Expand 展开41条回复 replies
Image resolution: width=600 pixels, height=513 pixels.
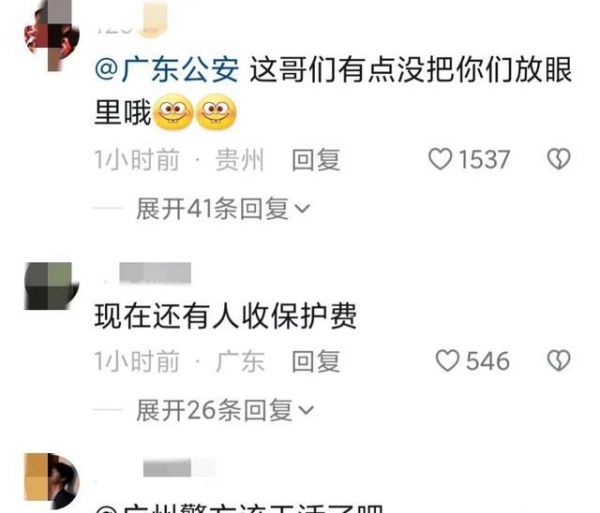click(x=223, y=209)
